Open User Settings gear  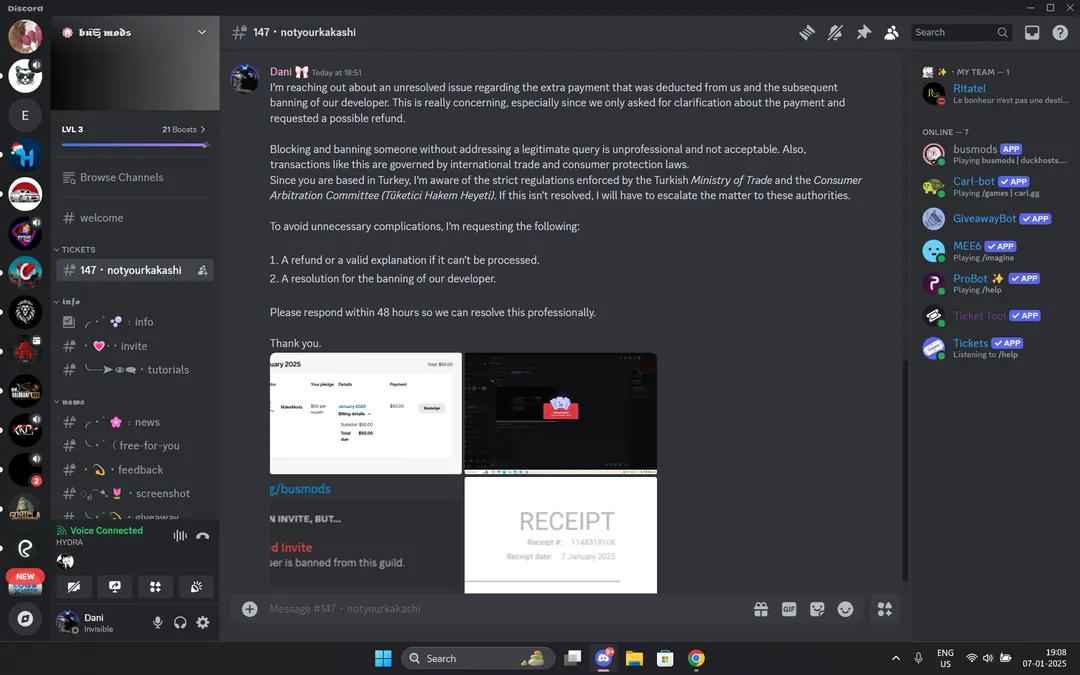click(x=202, y=623)
